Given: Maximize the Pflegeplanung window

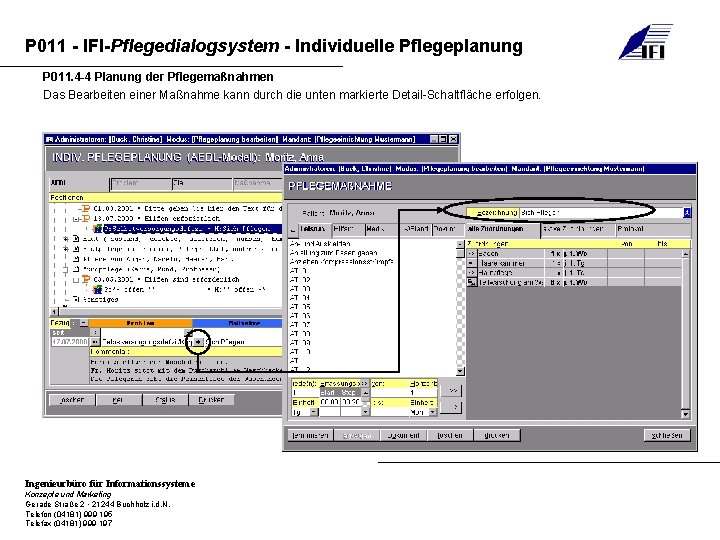Looking at the screenshot, I should coord(443,139).
